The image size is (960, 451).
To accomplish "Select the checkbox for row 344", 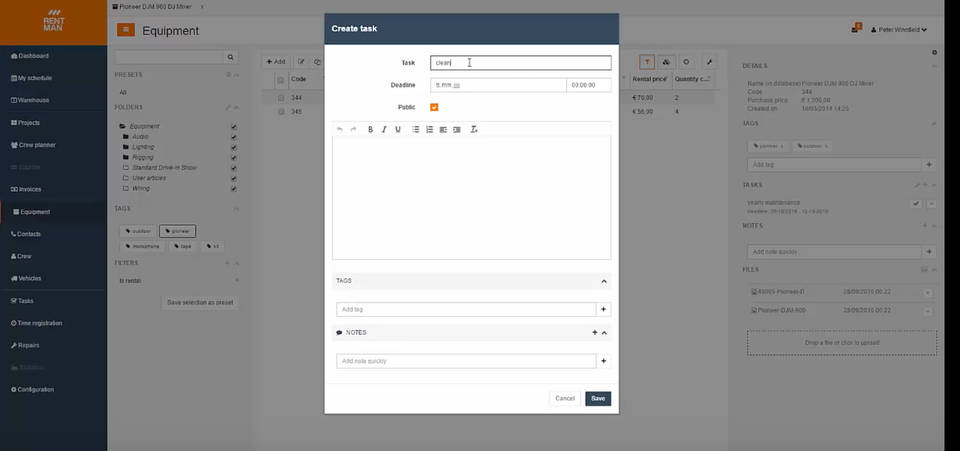I will [x=280, y=98].
